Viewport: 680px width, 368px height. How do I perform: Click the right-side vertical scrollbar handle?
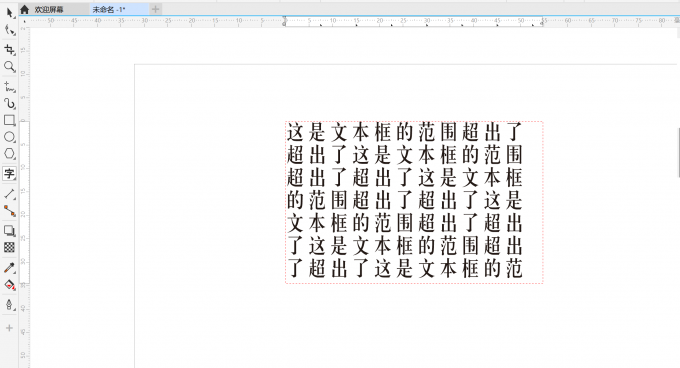tap(678, 153)
